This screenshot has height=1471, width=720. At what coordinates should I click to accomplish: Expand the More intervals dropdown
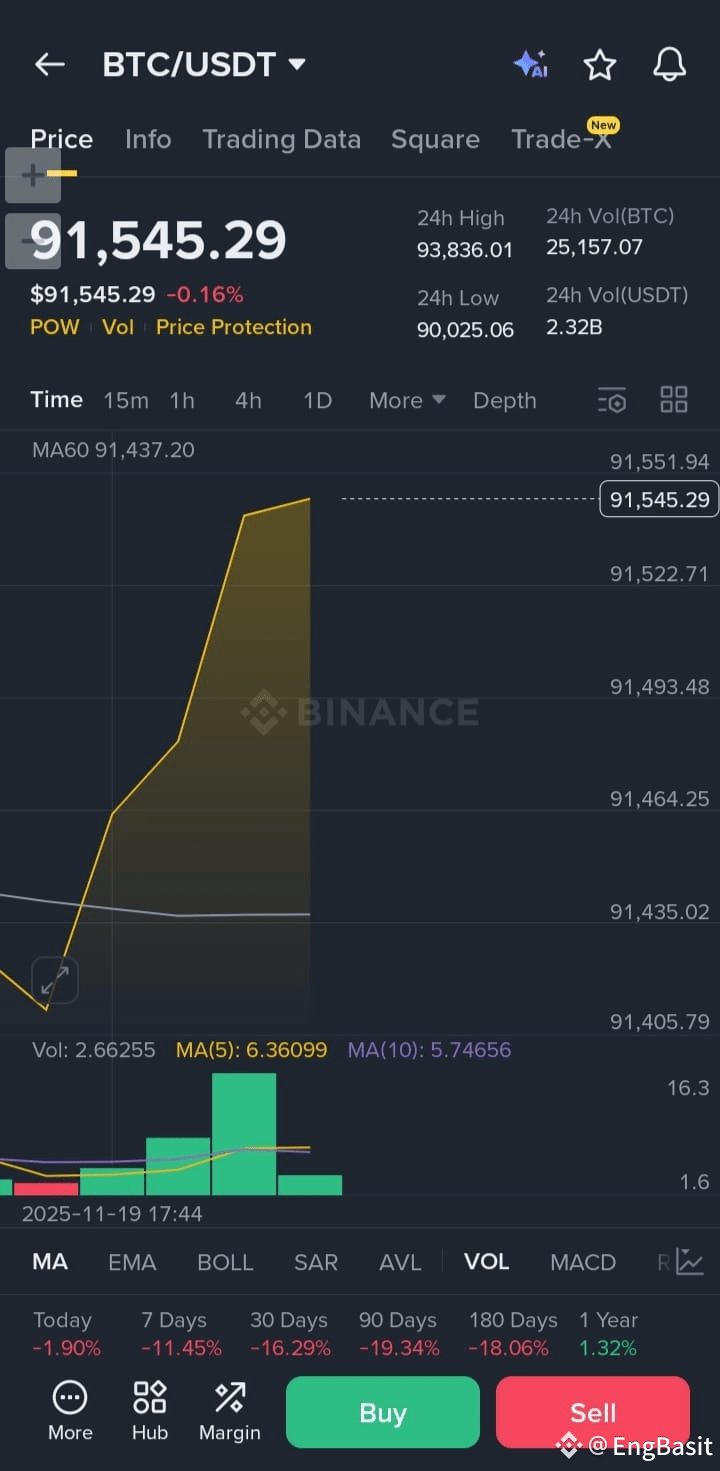[x=407, y=400]
